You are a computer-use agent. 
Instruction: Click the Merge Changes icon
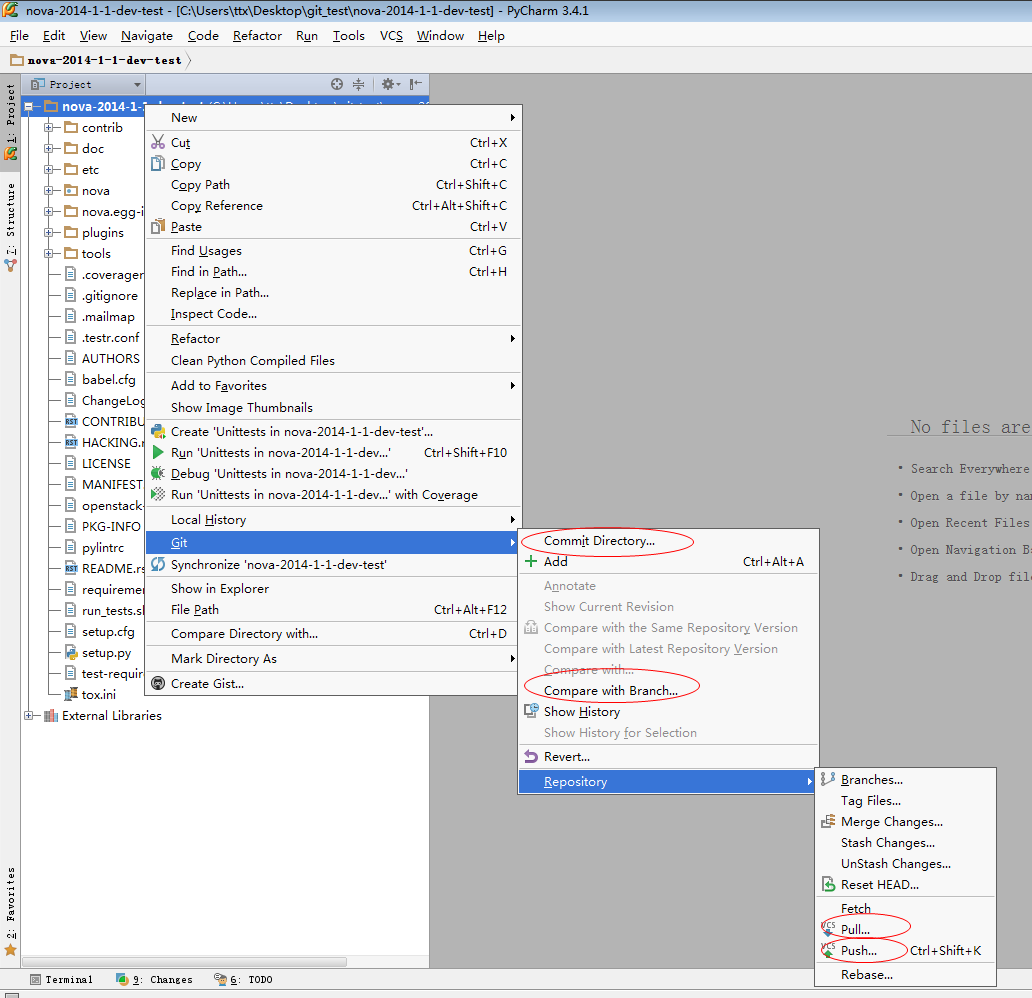pyautogui.click(x=828, y=822)
